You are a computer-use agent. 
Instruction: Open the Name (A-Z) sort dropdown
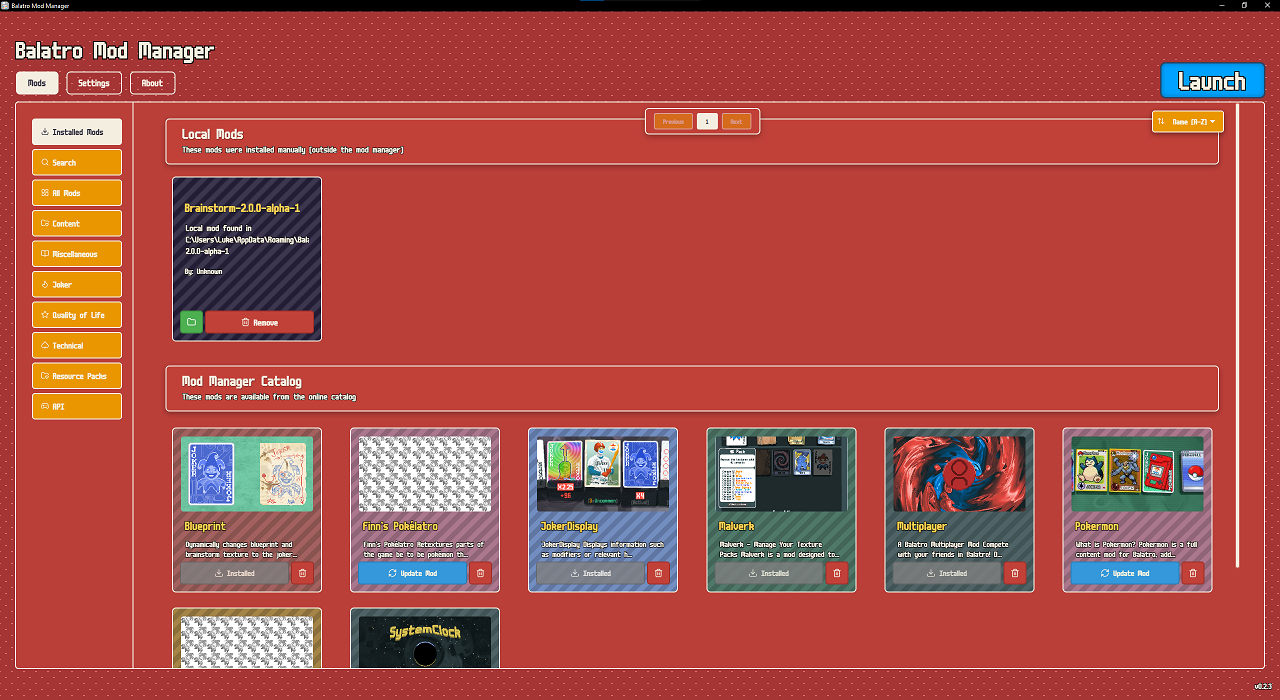(x=1187, y=120)
